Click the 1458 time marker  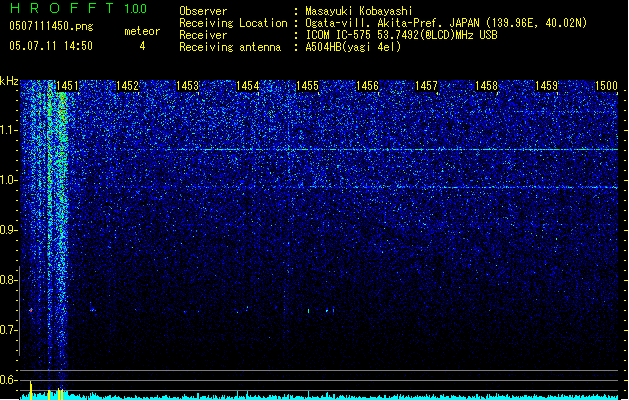point(486,86)
